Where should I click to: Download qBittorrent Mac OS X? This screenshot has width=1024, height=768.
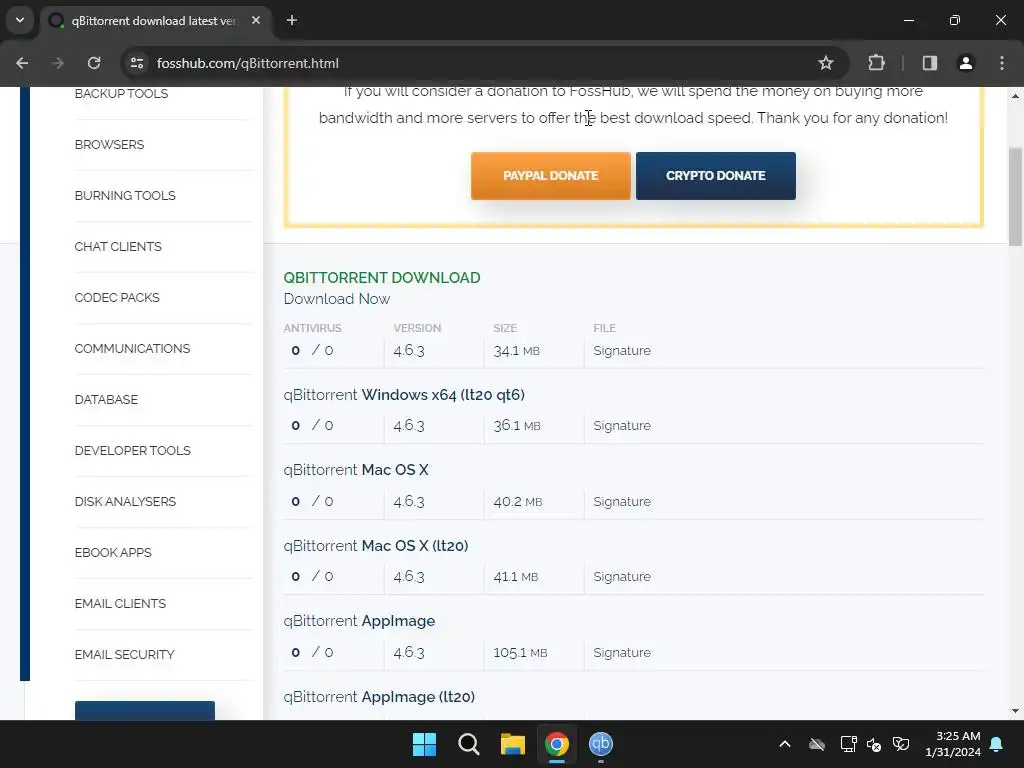pos(356,470)
